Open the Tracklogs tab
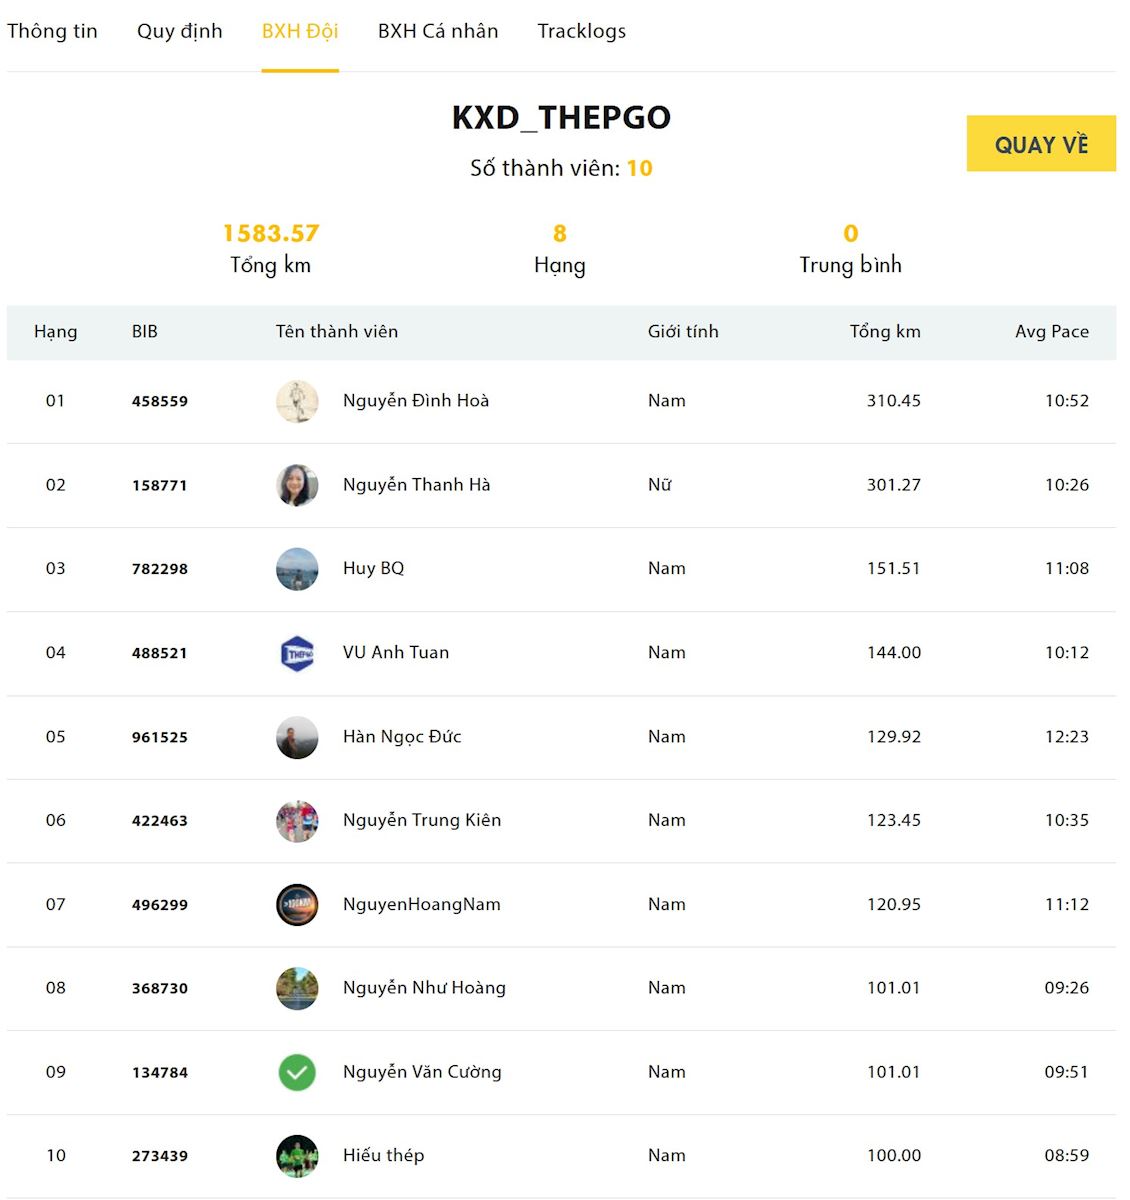 tap(582, 31)
